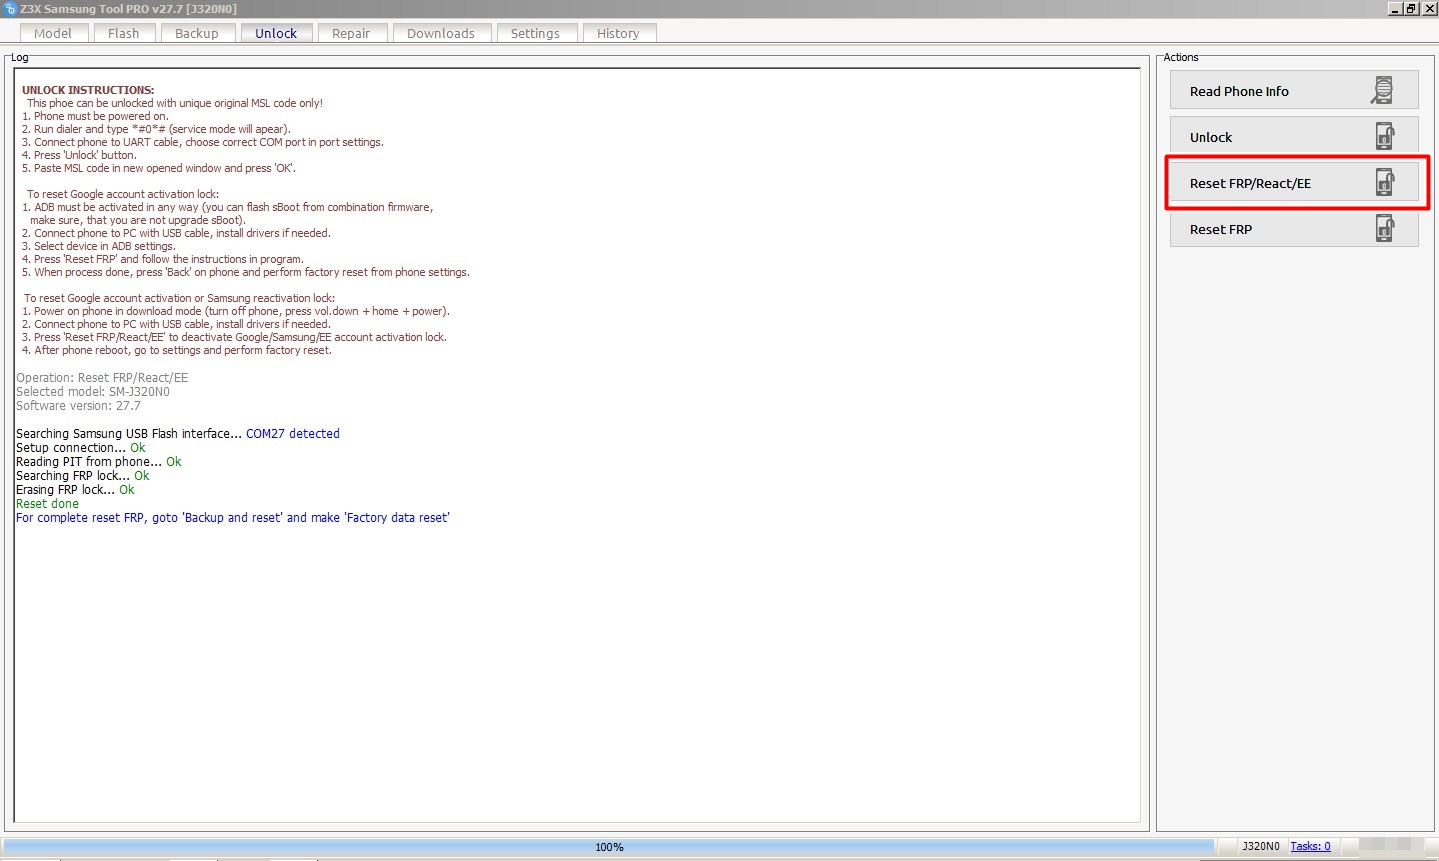
Task: Click 'Erasing FRP lock... Ok' line
Action: 75,490
